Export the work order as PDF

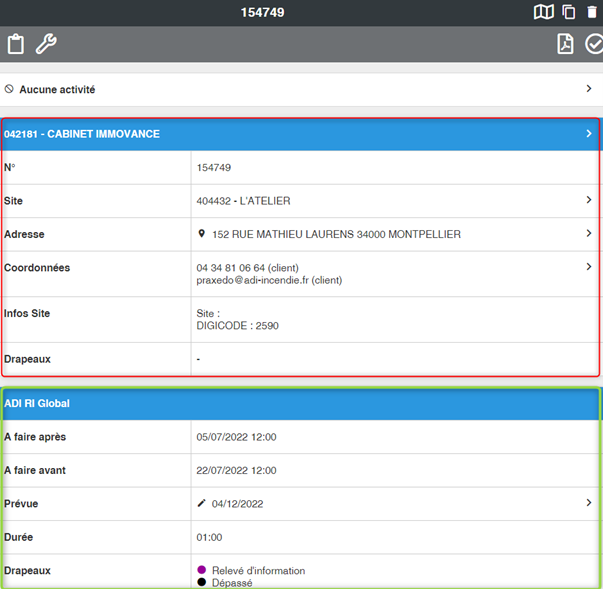(565, 44)
